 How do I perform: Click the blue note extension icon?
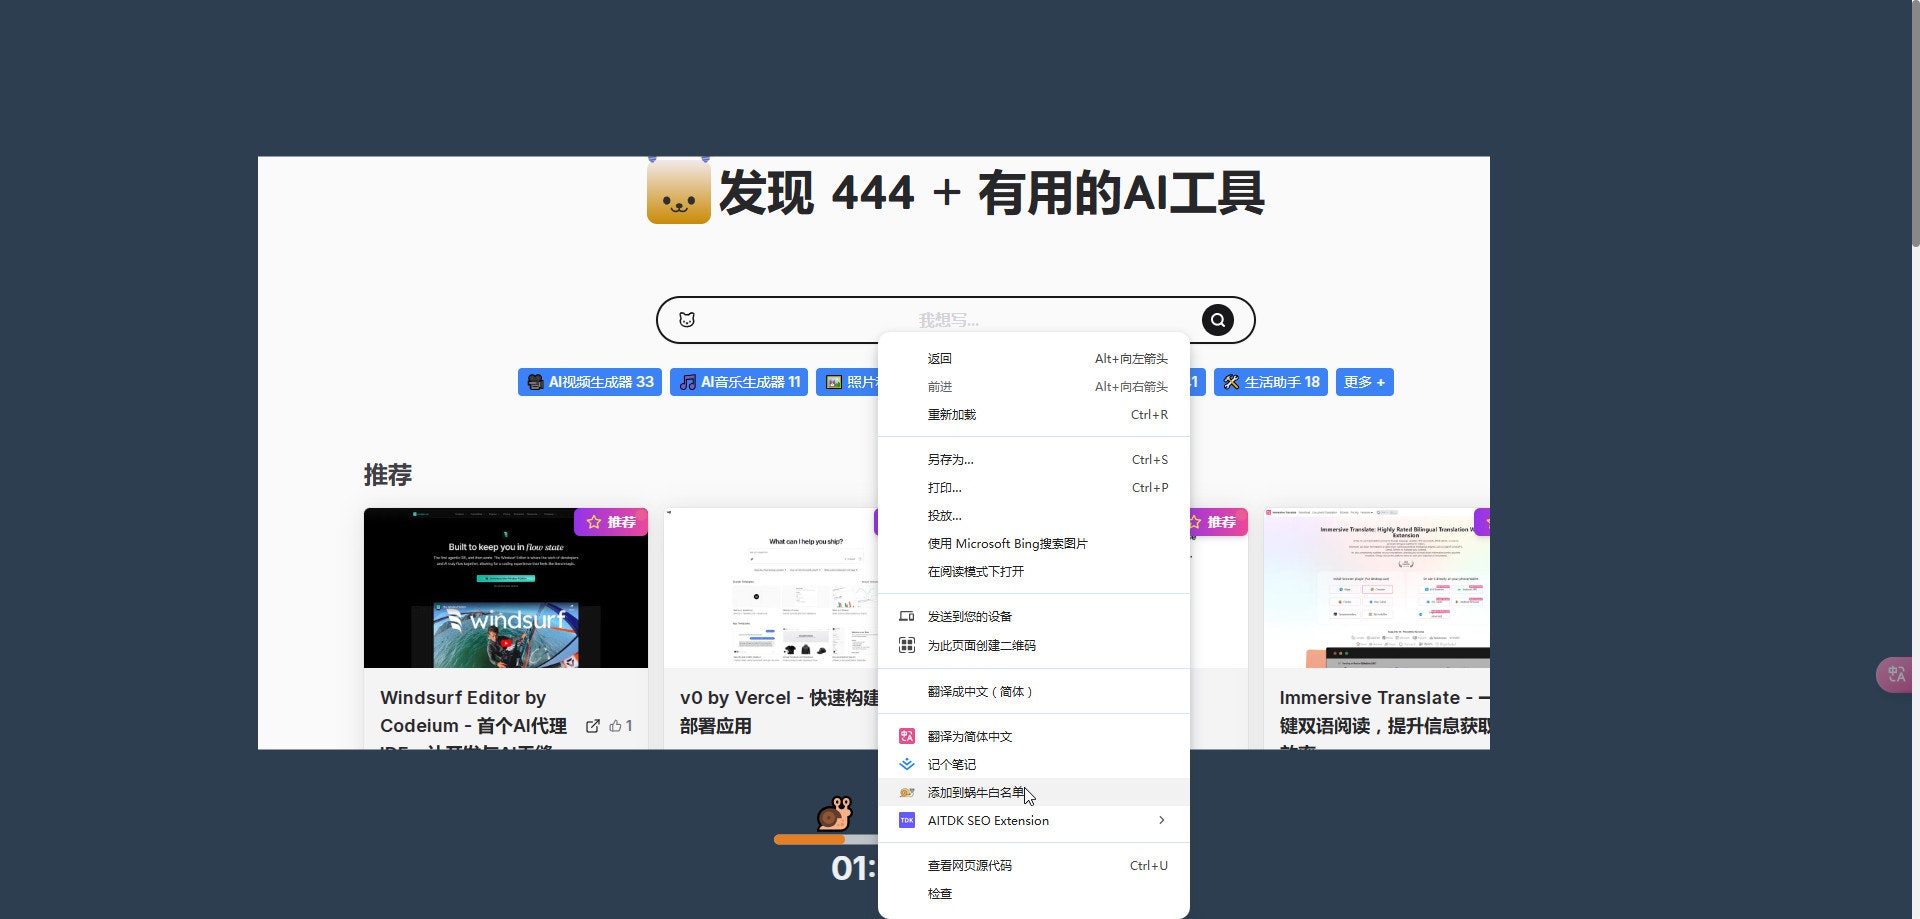point(907,764)
